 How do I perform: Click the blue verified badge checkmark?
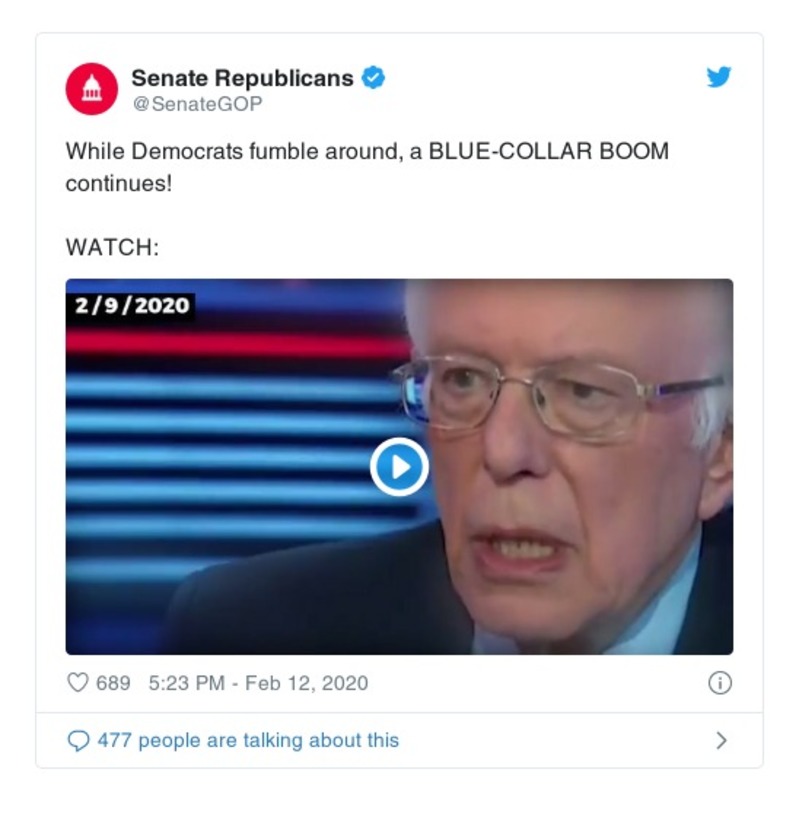tap(373, 78)
